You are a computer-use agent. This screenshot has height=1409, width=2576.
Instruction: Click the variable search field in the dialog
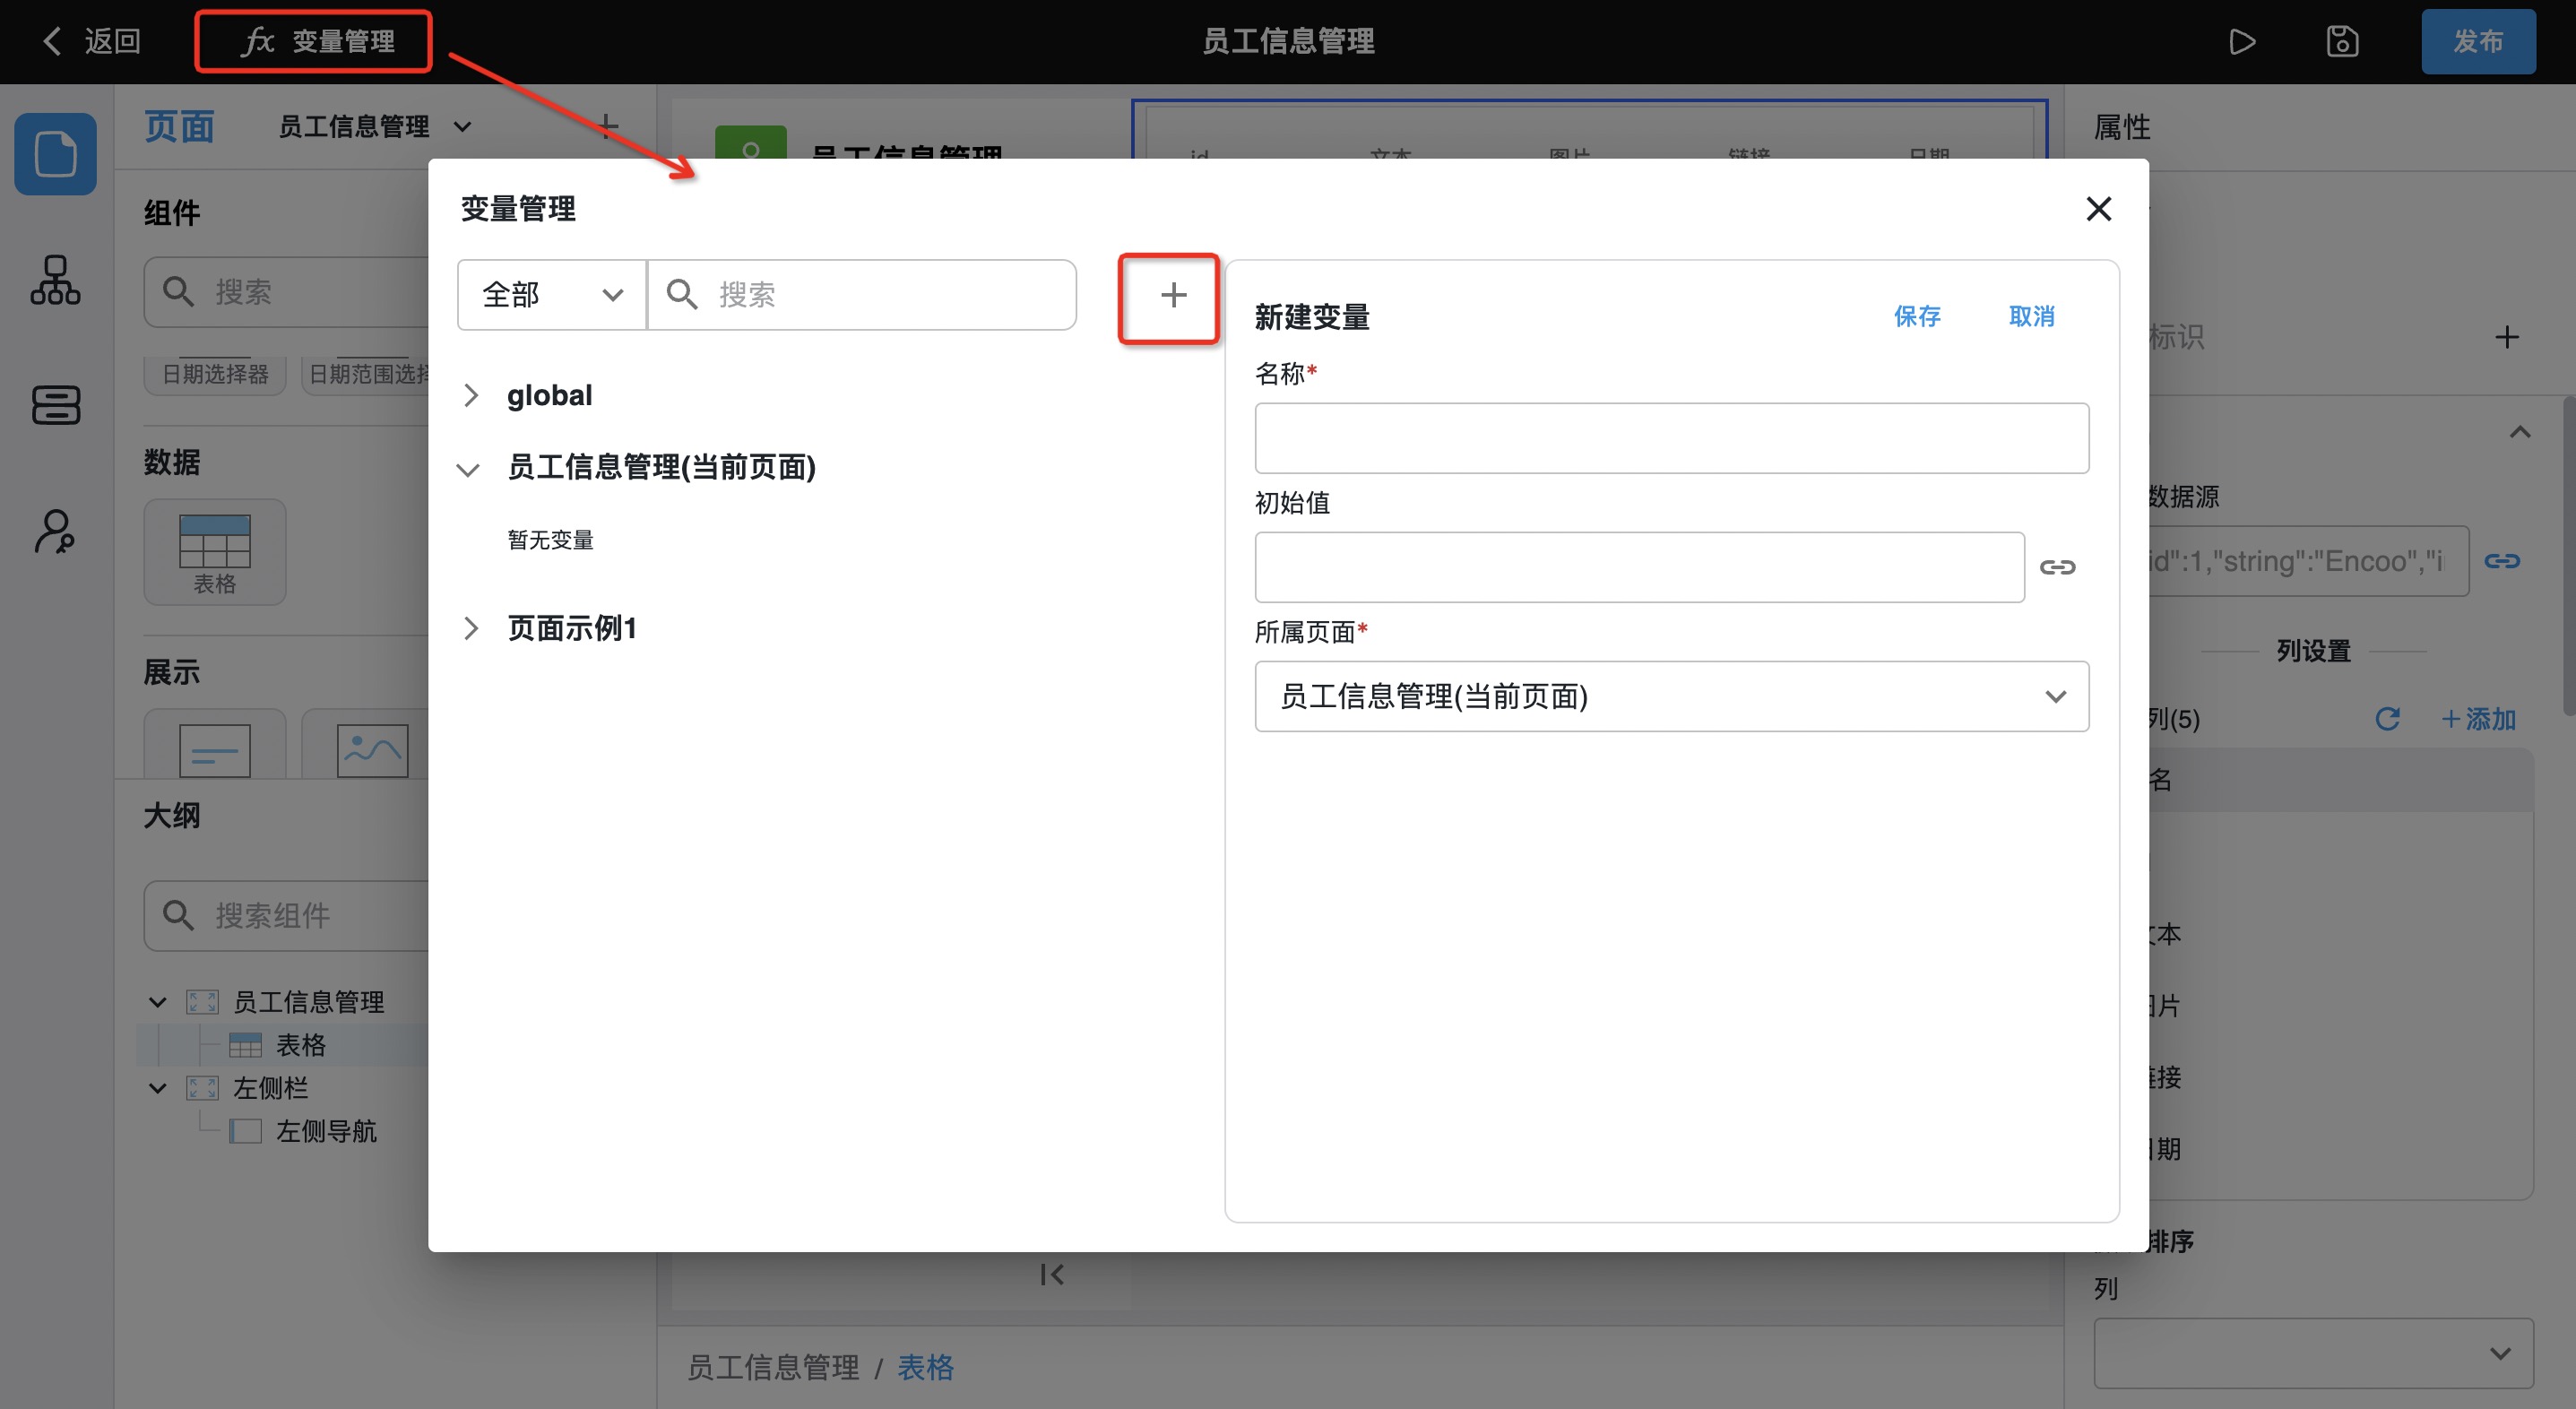pyautogui.click(x=862, y=295)
